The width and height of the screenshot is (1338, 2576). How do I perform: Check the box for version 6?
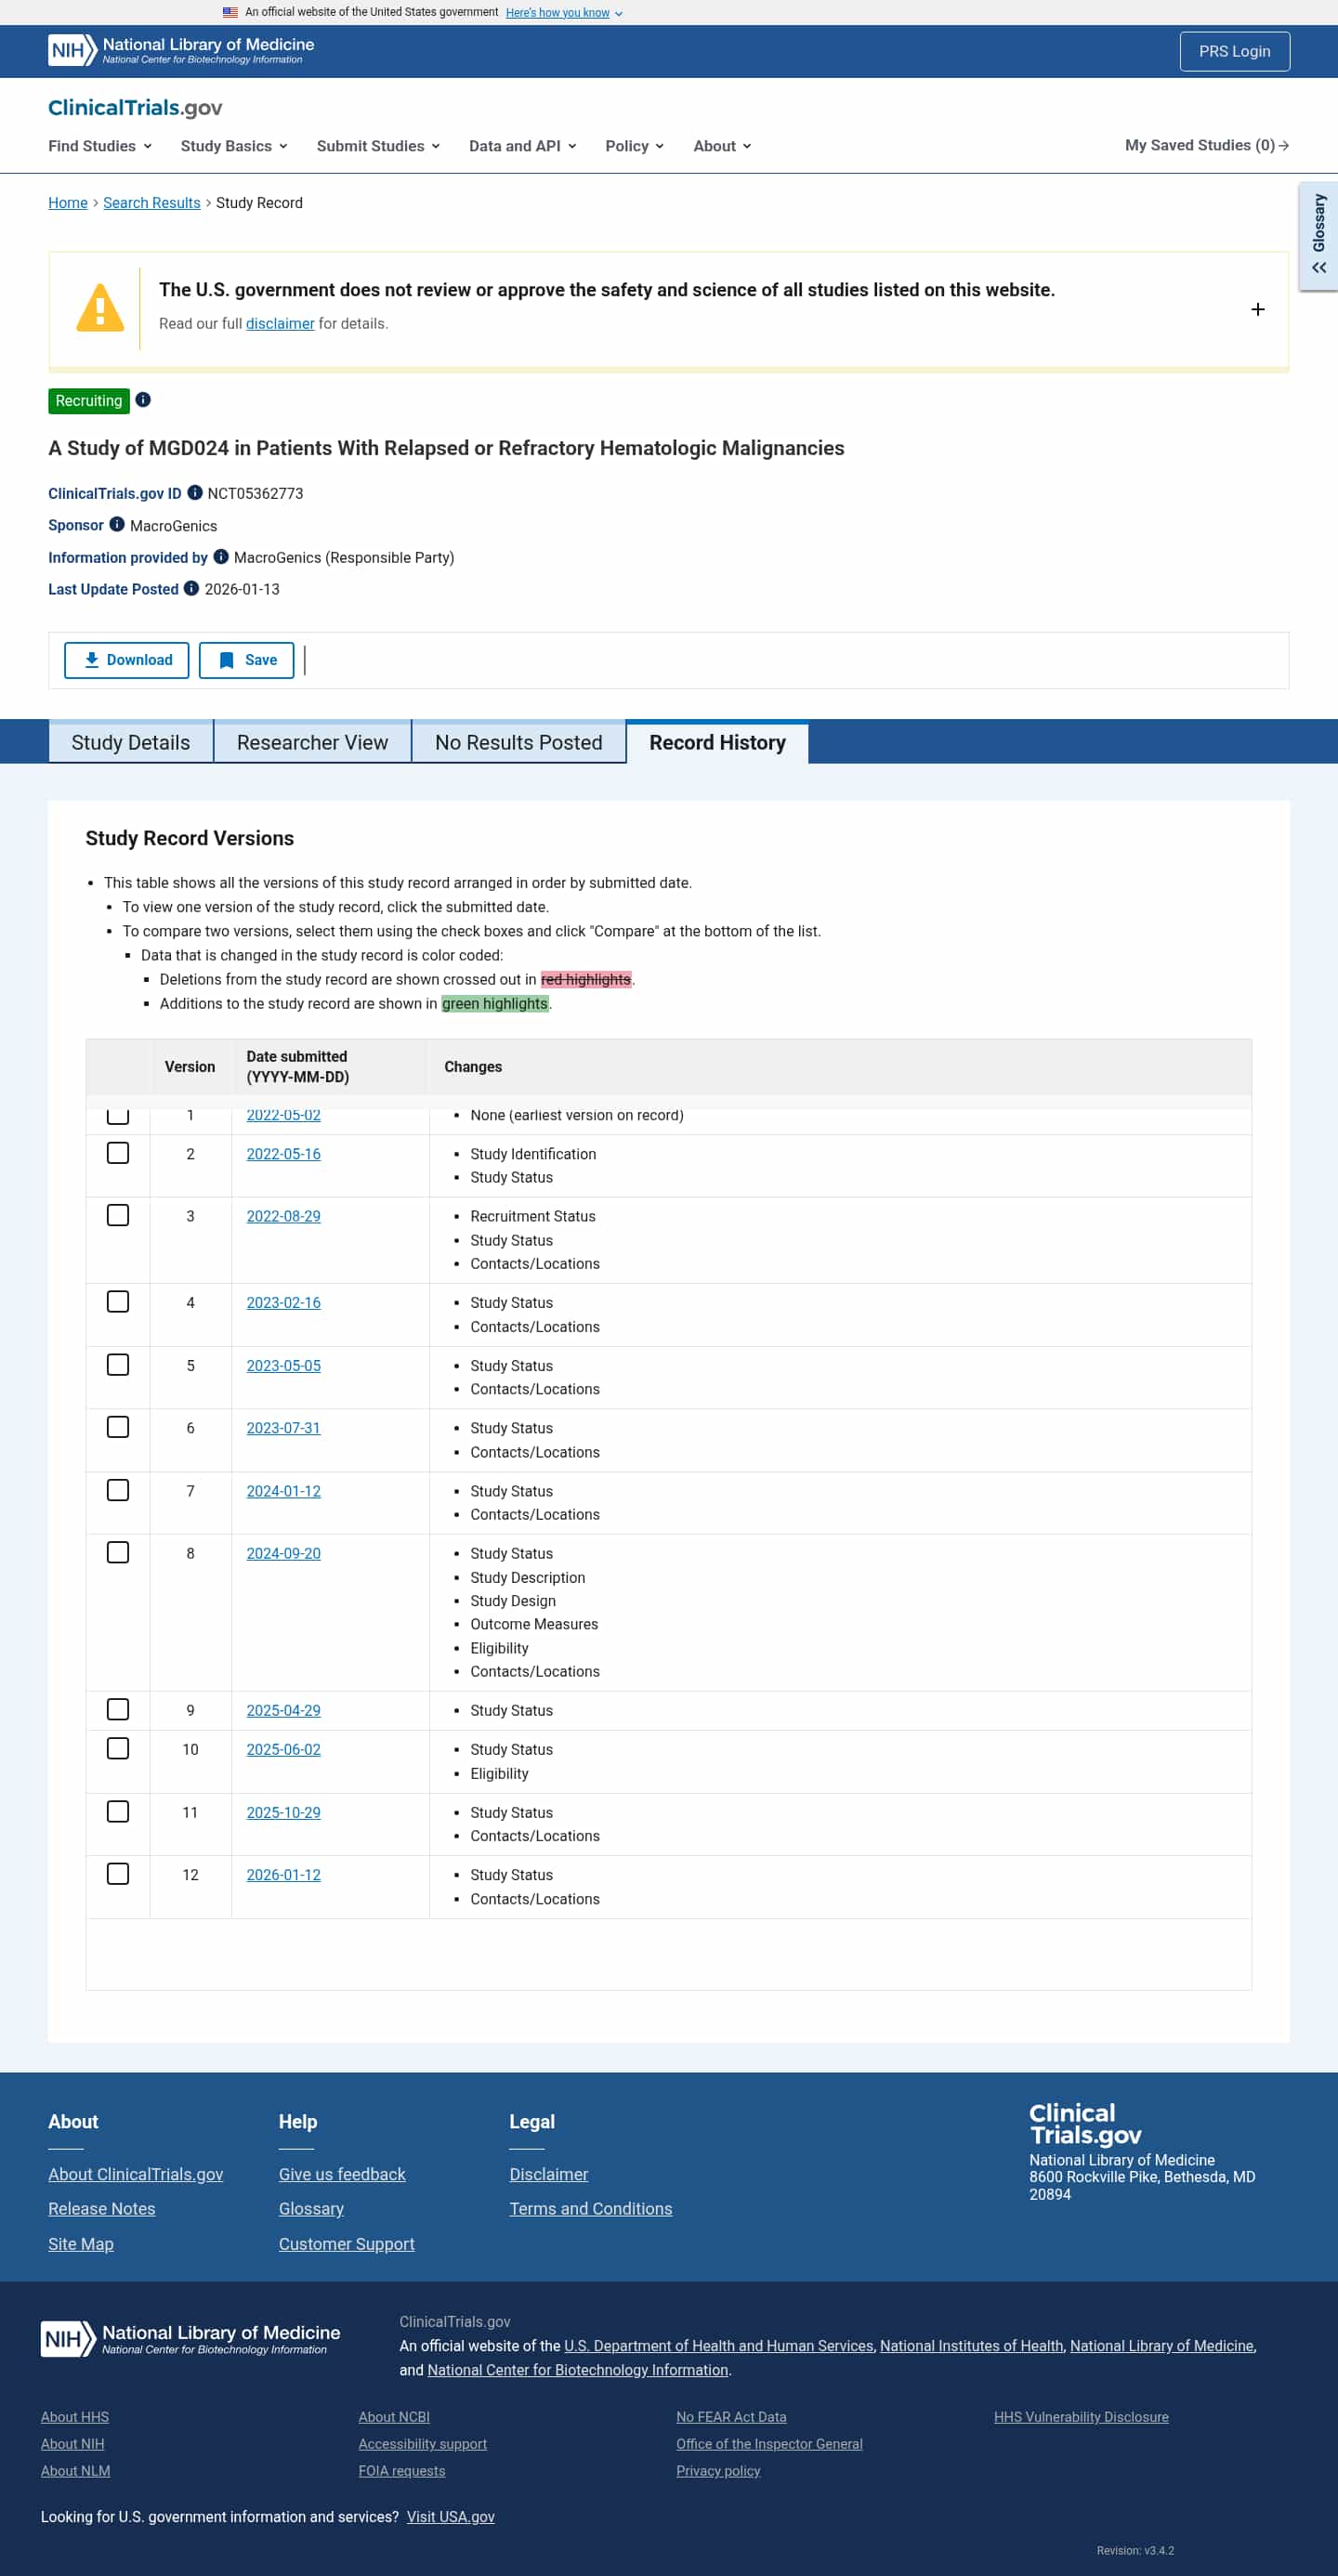tap(118, 1427)
